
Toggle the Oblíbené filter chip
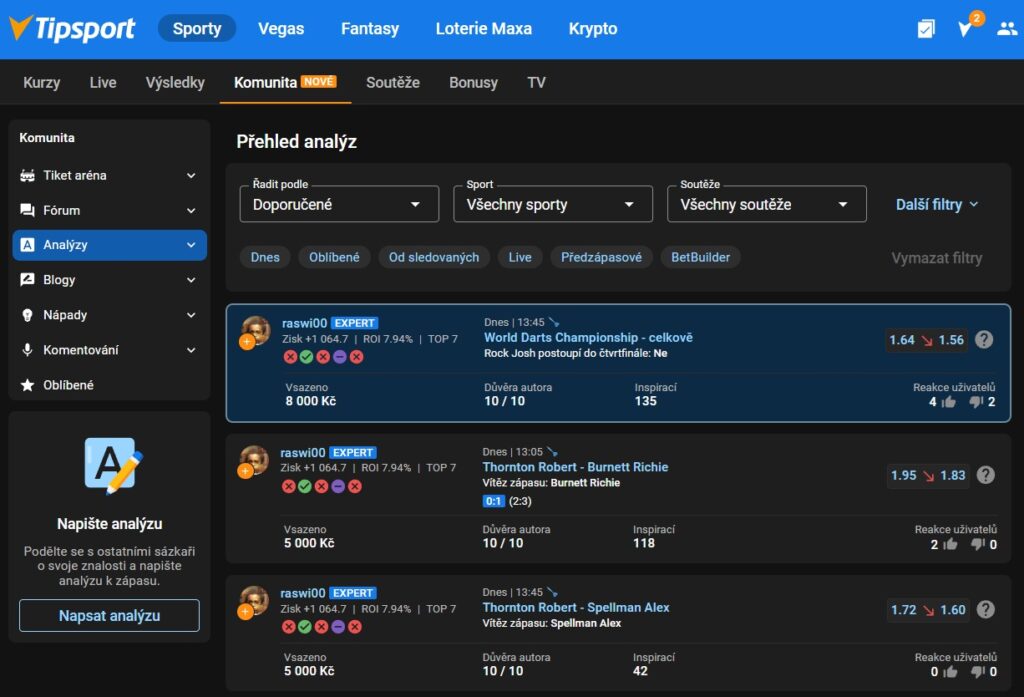coord(334,257)
